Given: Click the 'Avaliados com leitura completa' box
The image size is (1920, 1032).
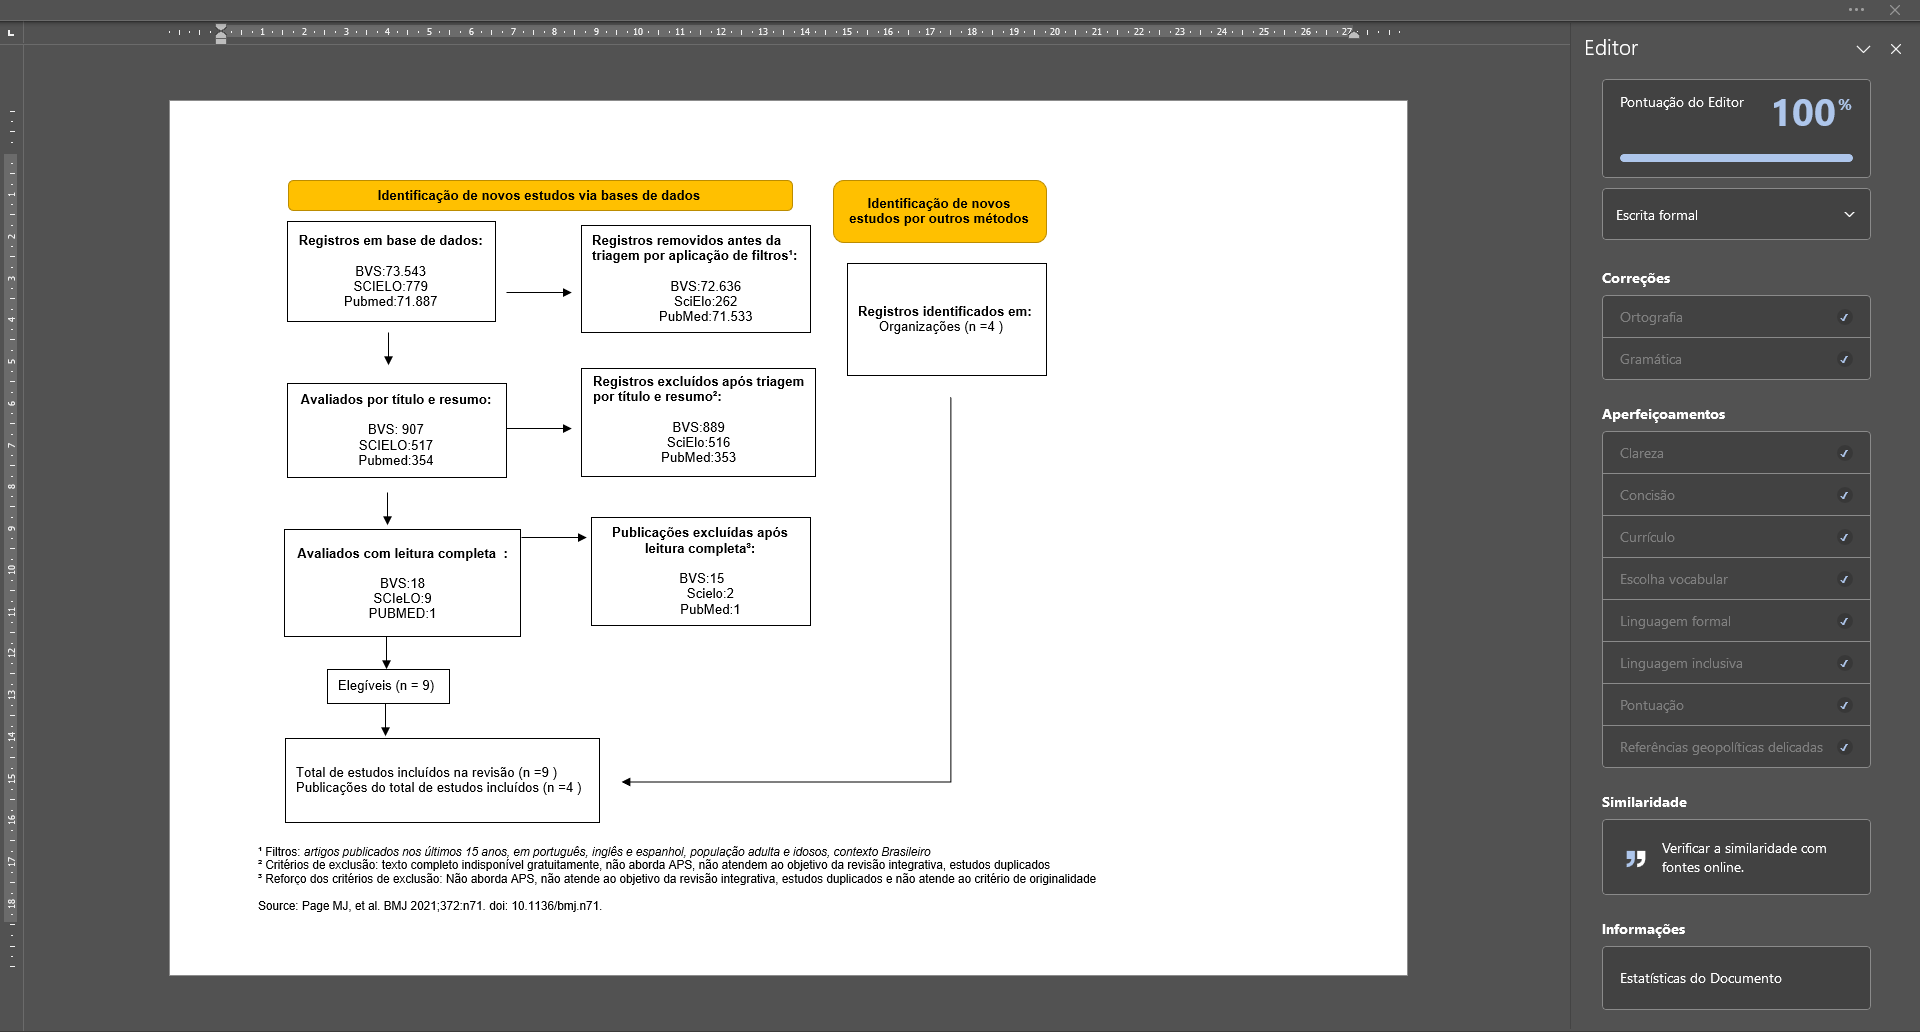Looking at the screenshot, I should point(402,583).
